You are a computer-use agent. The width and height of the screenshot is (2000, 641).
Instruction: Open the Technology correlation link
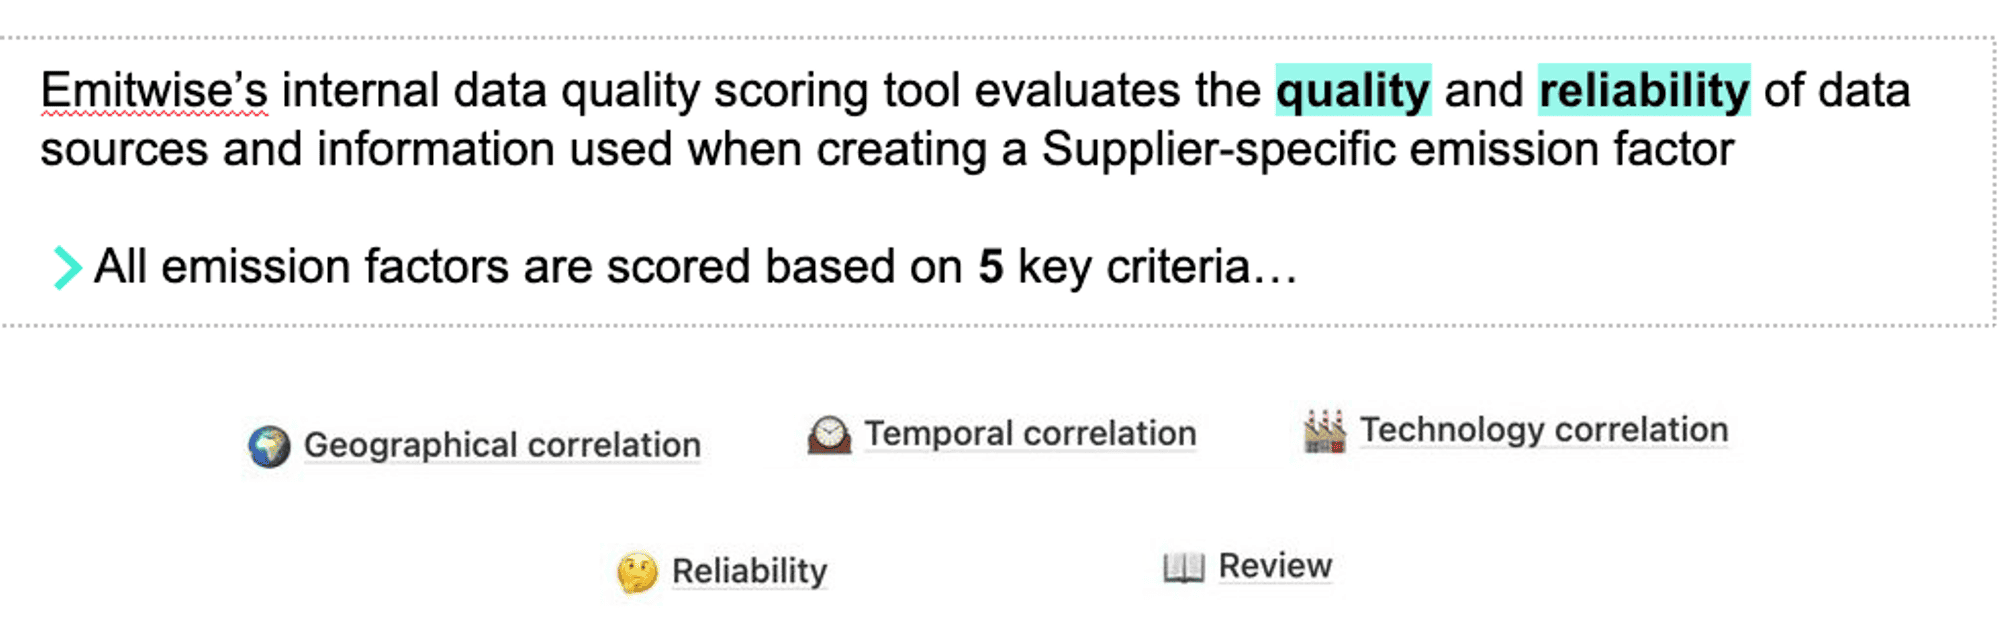click(x=1544, y=430)
